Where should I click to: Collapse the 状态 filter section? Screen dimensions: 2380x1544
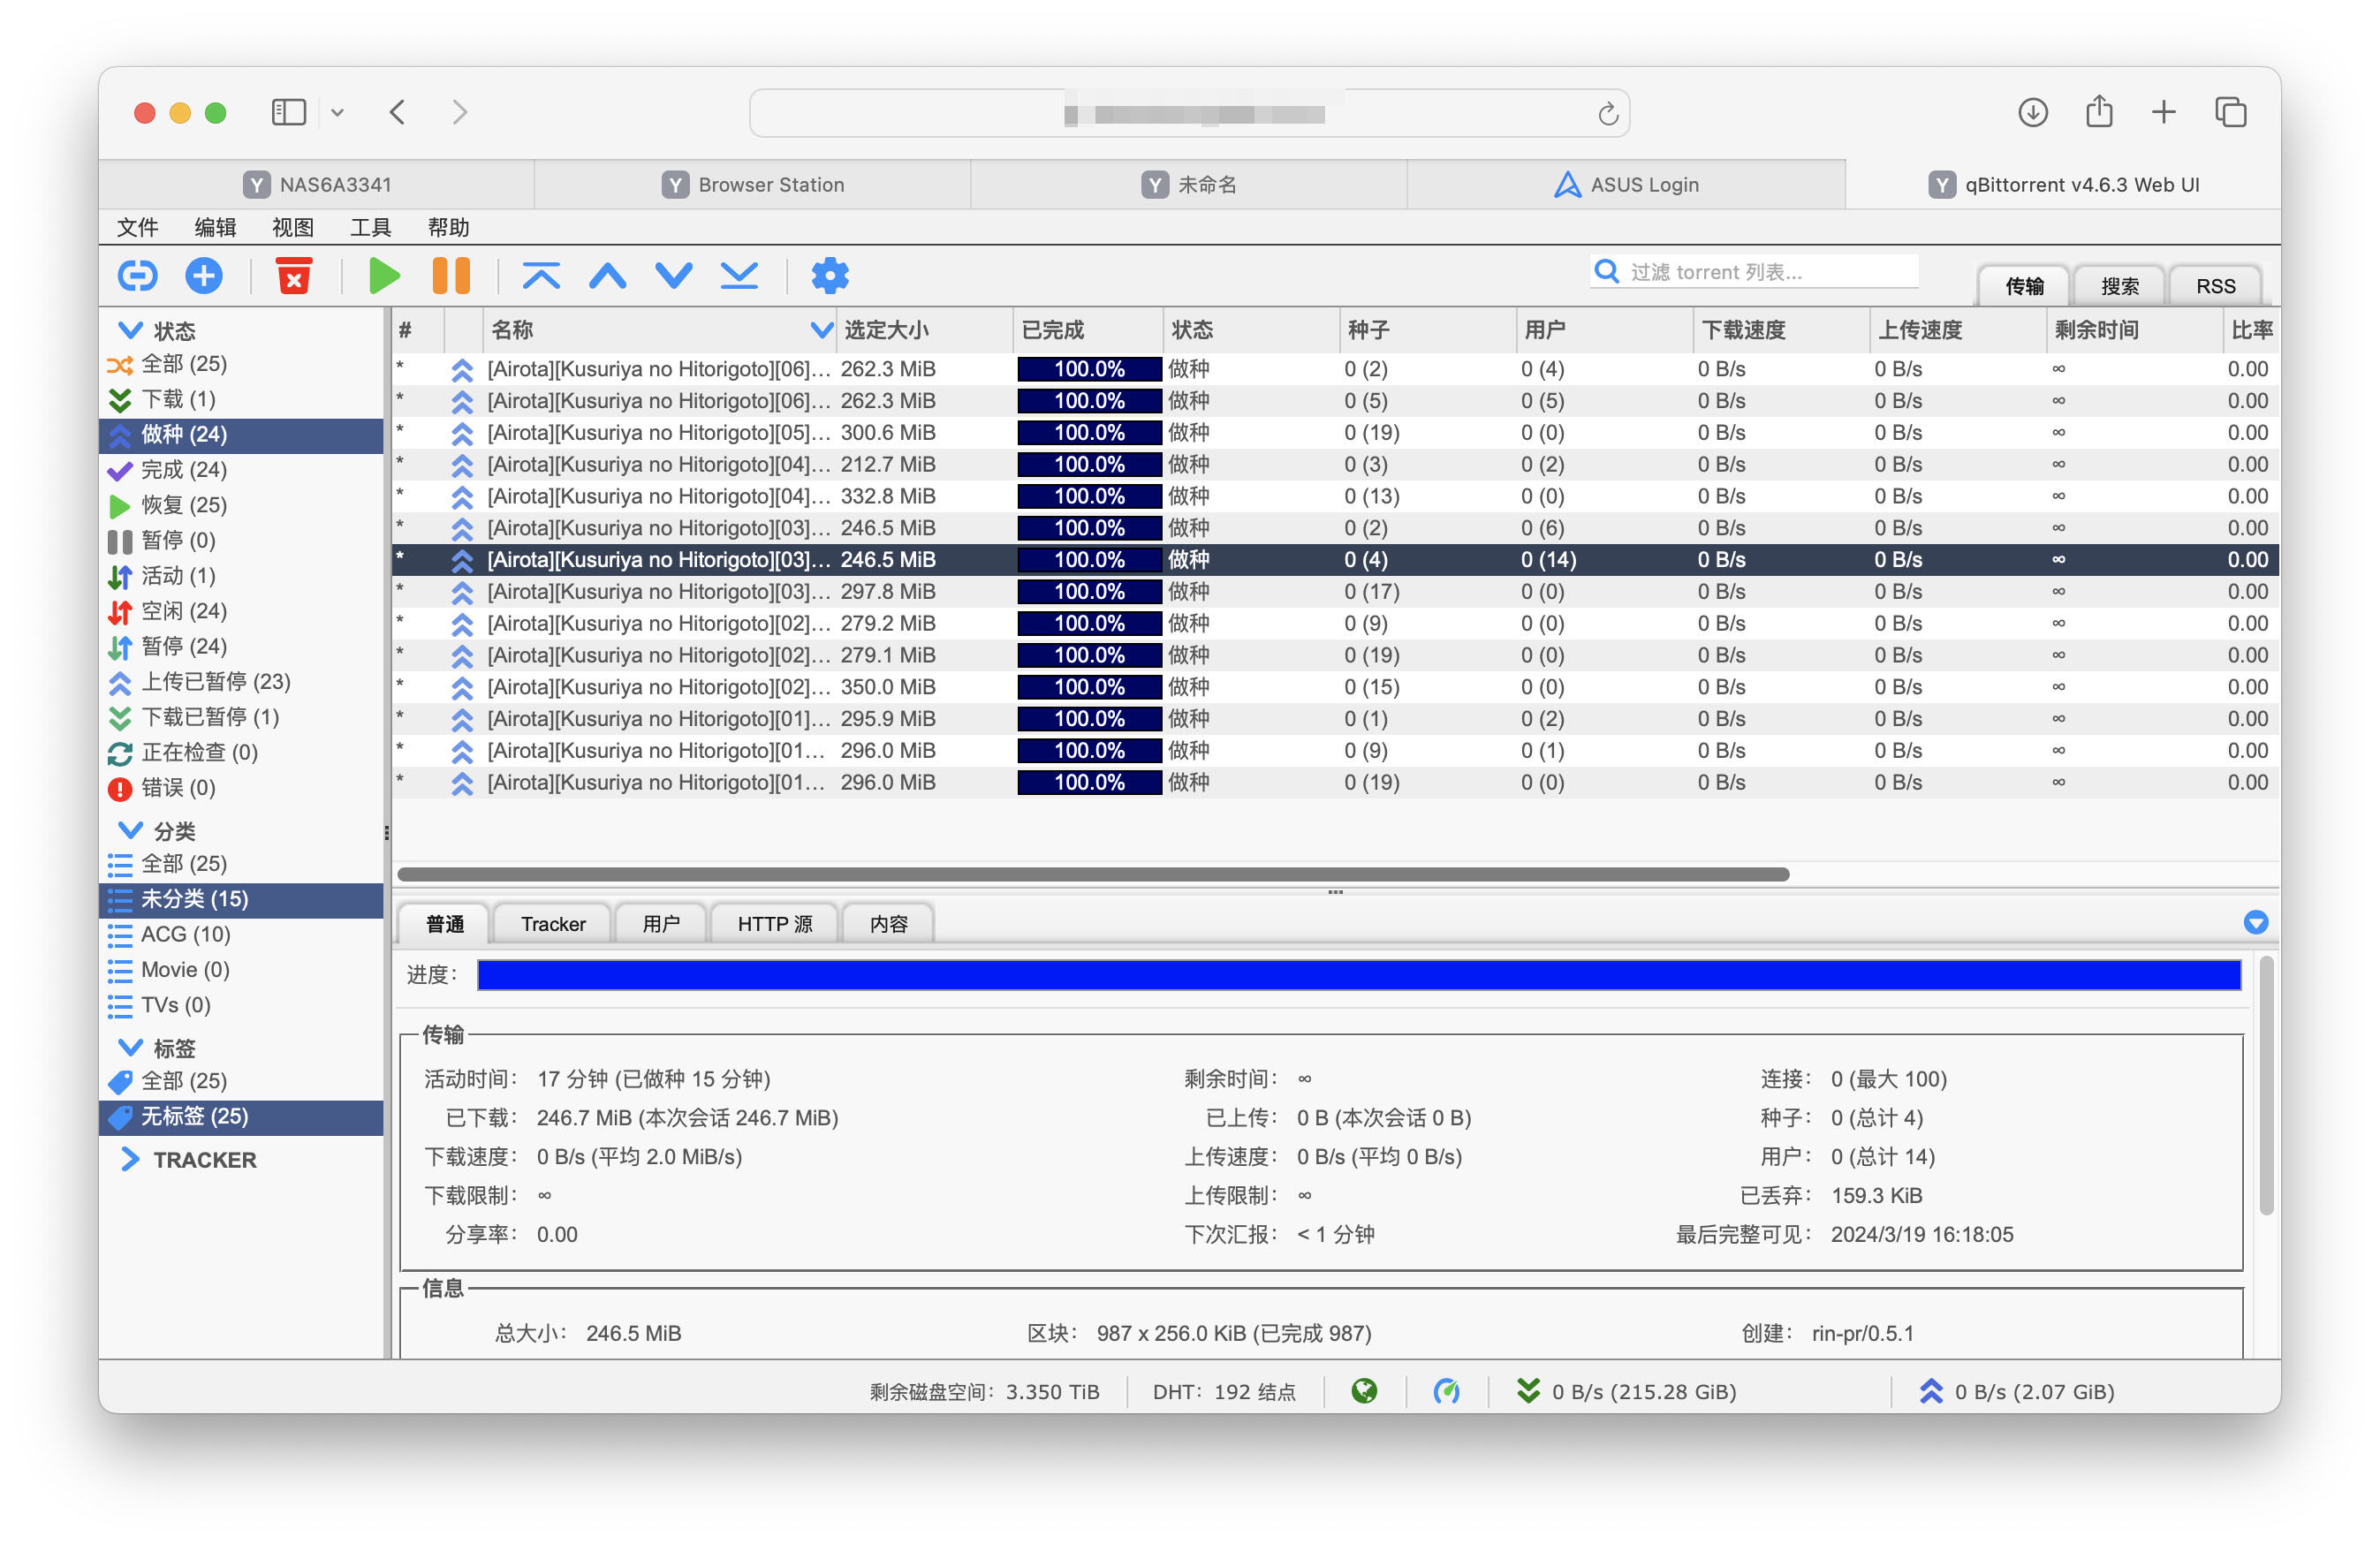pos(130,330)
